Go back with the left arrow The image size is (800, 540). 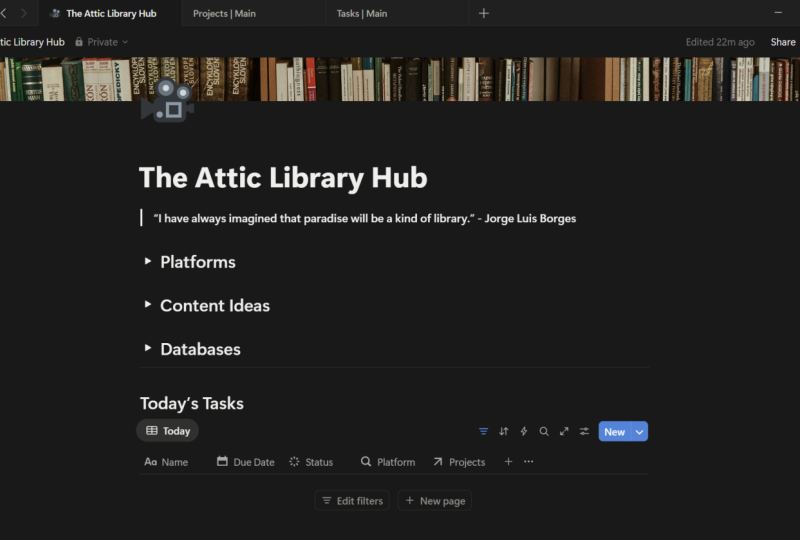(x=4, y=13)
